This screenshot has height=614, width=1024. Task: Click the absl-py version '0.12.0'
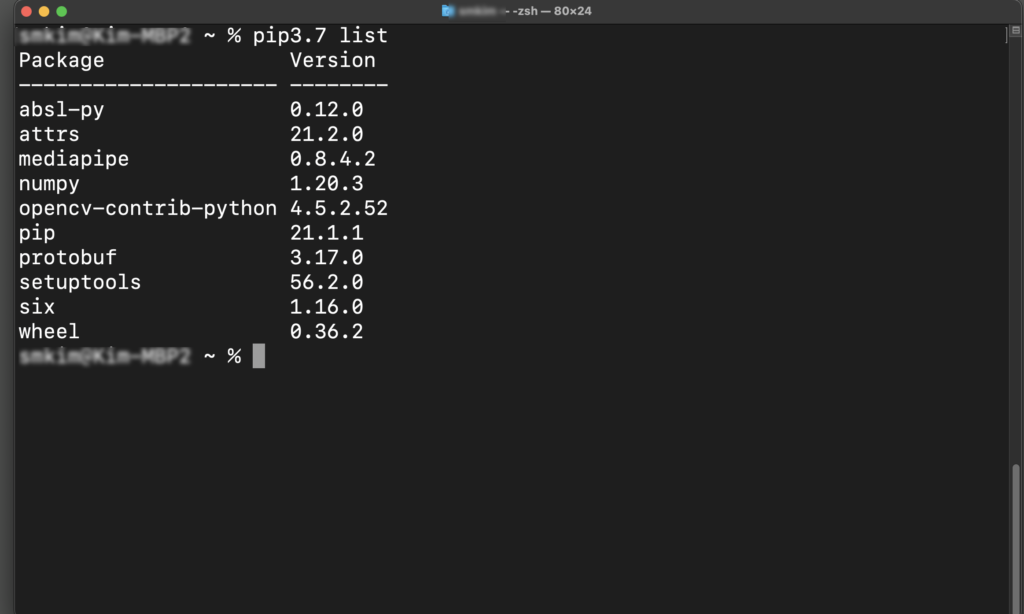click(327, 110)
